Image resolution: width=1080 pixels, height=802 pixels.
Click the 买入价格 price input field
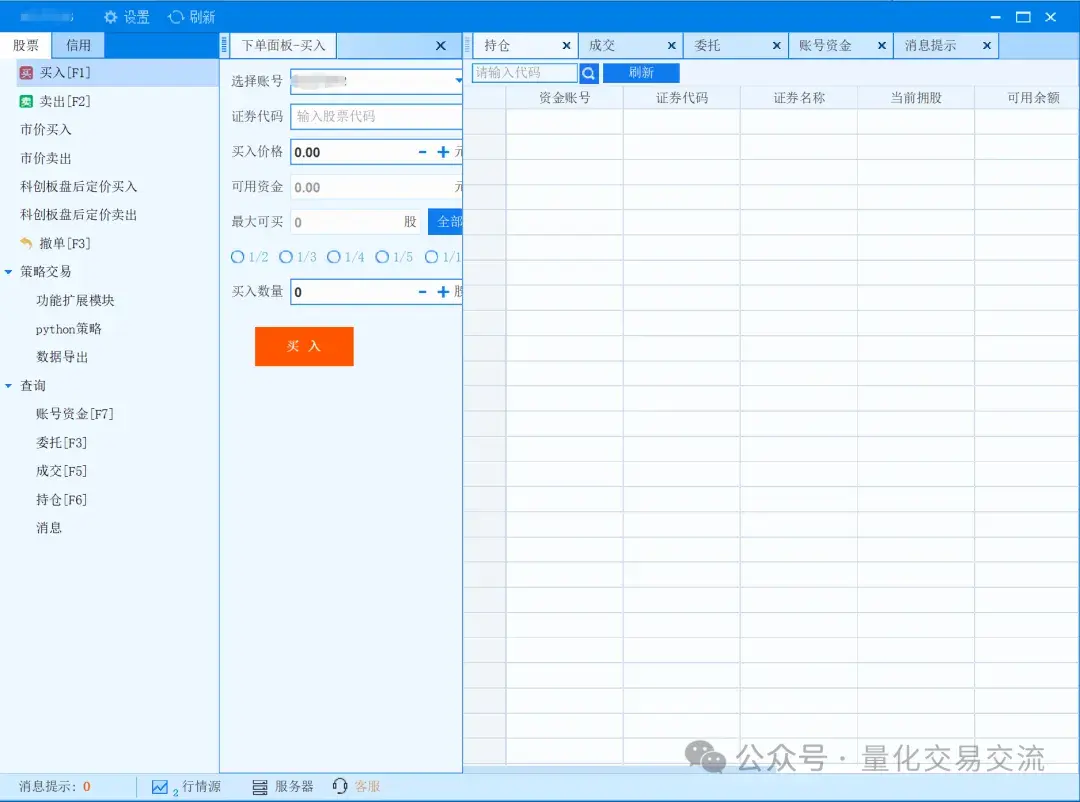(x=353, y=152)
